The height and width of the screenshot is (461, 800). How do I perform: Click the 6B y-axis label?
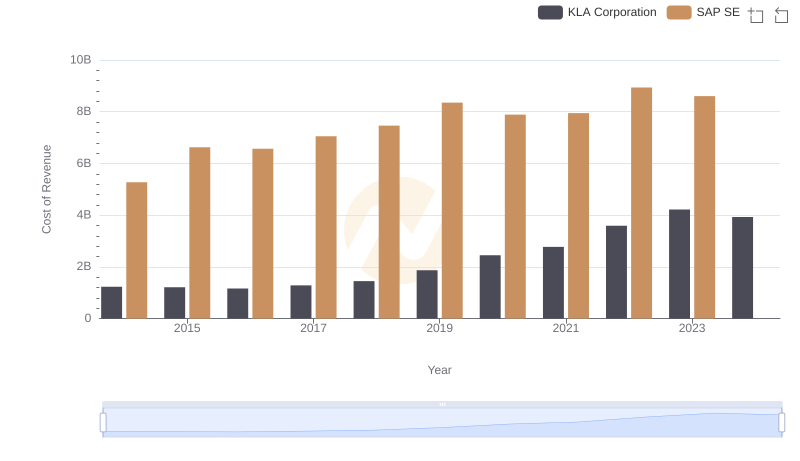click(x=84, y=163)
